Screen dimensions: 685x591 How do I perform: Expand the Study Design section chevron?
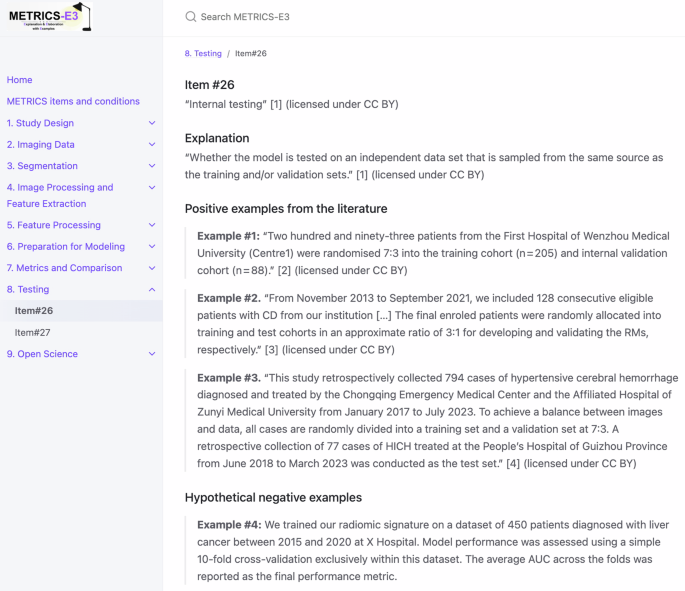click(152, 123)
